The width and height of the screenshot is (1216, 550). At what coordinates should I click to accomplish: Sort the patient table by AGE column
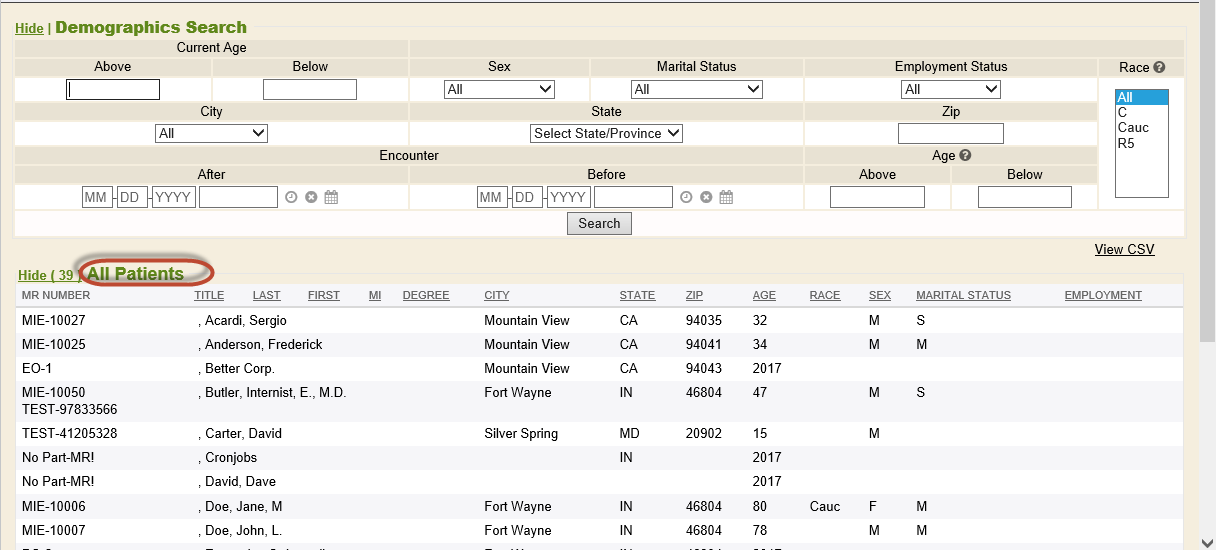[764, 295]
